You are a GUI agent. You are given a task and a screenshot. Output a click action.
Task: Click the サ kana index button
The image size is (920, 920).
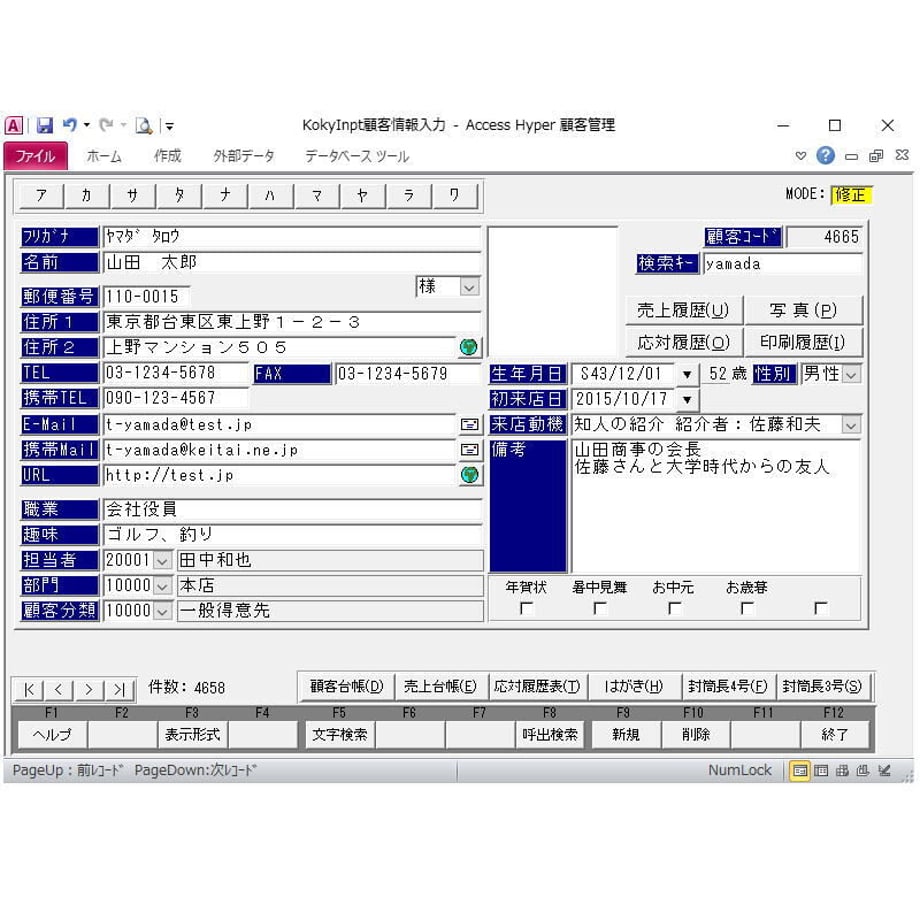133,195
